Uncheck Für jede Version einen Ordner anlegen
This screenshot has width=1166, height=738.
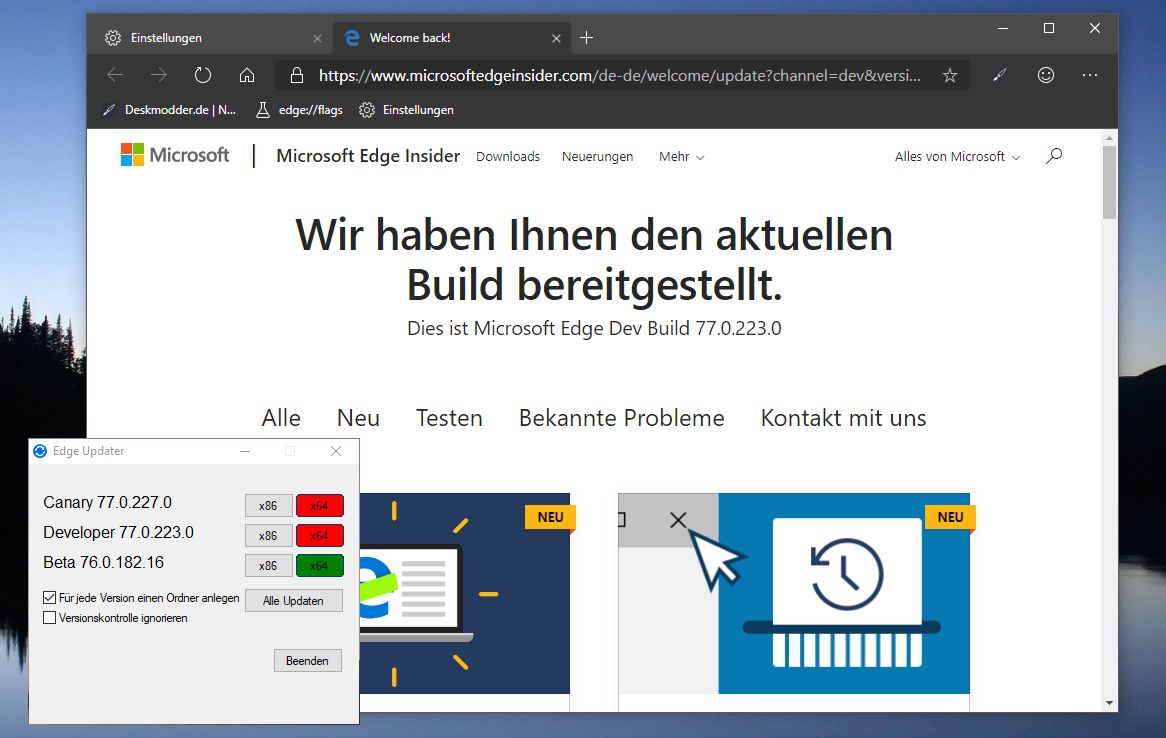point(50,597)
